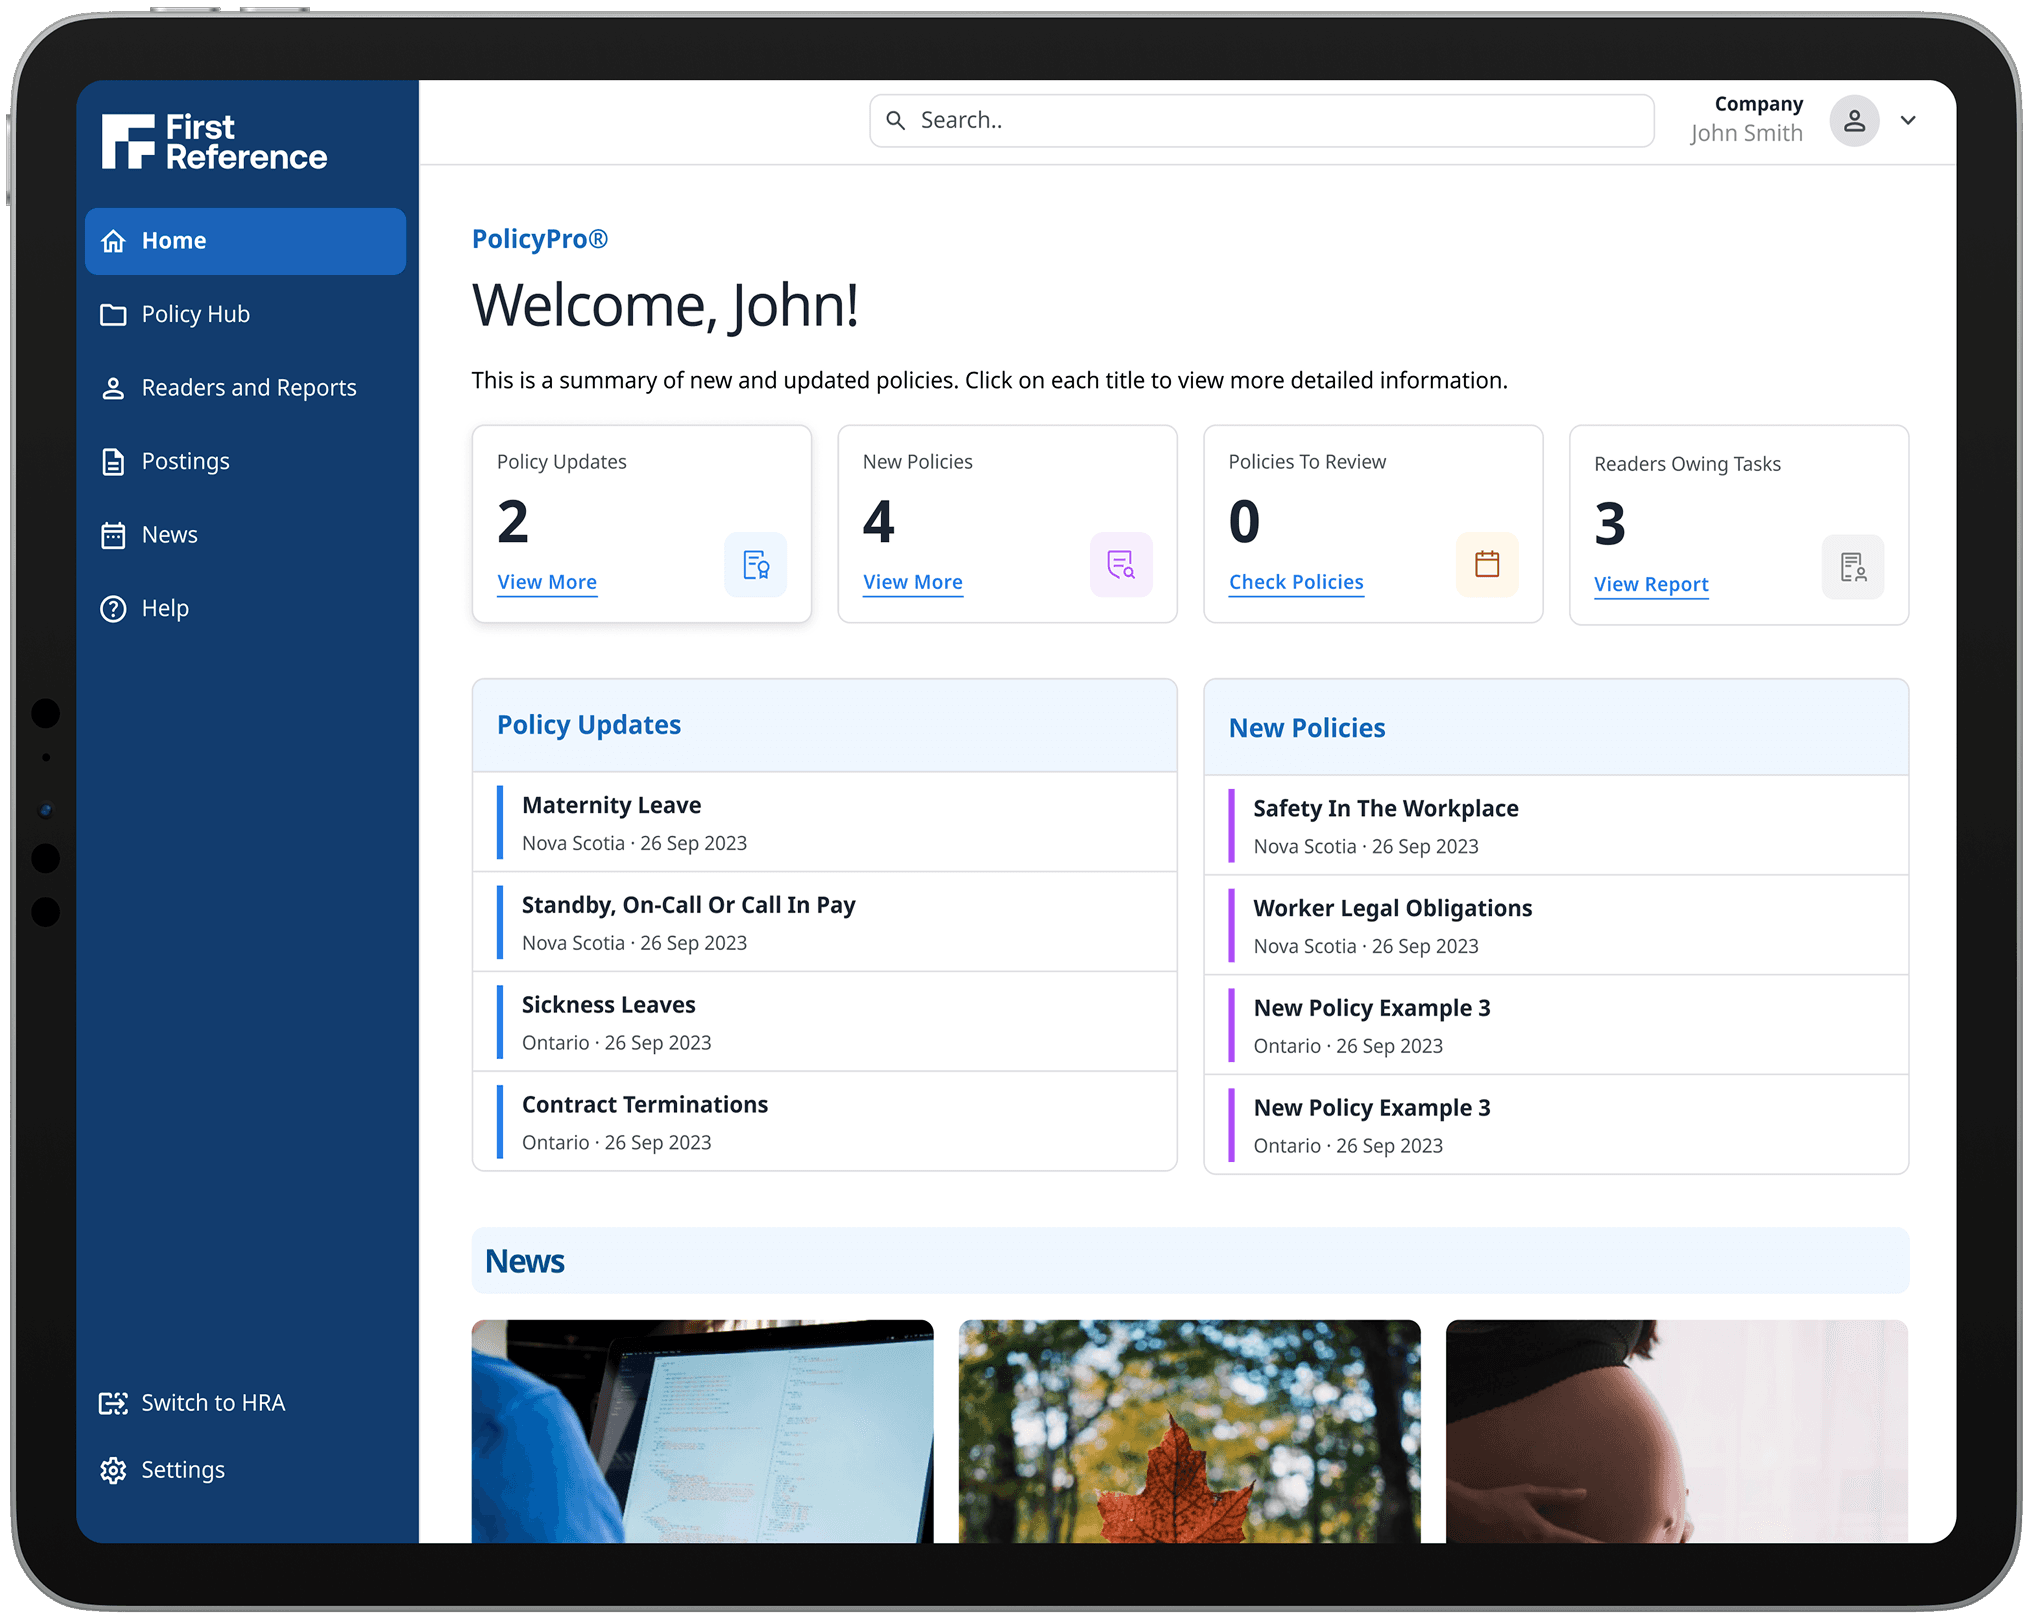Click the Check Policies link

coord(1295,582)
